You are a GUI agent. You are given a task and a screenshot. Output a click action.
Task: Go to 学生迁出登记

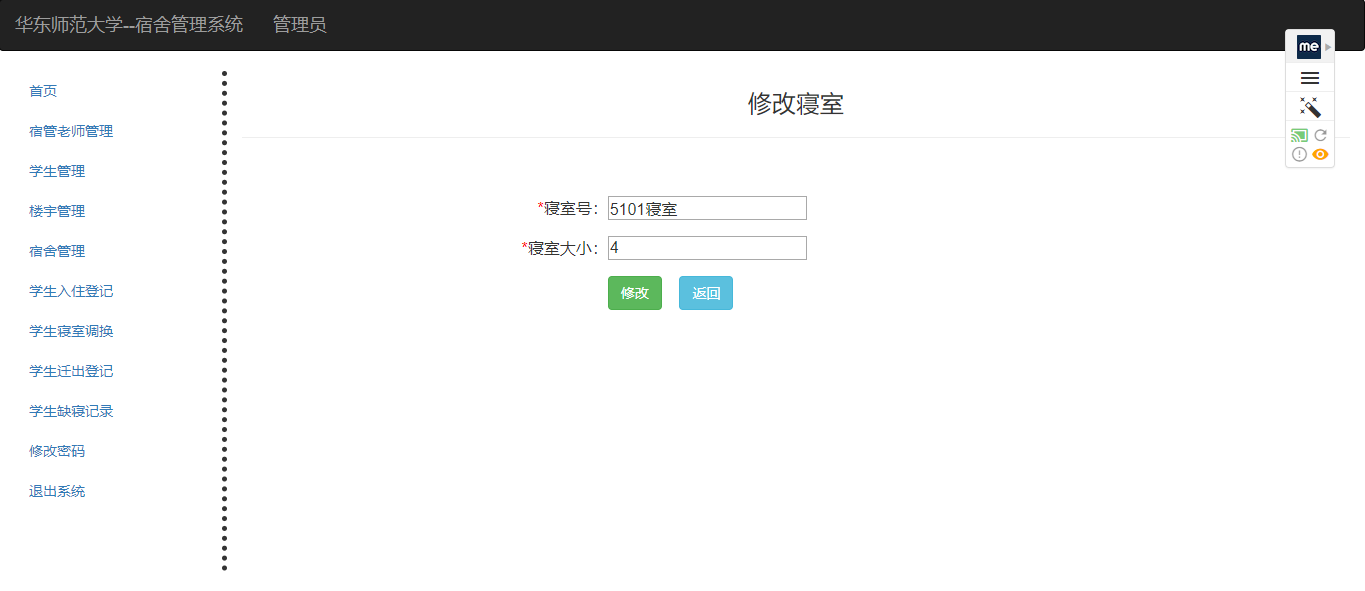click(71, 371)
